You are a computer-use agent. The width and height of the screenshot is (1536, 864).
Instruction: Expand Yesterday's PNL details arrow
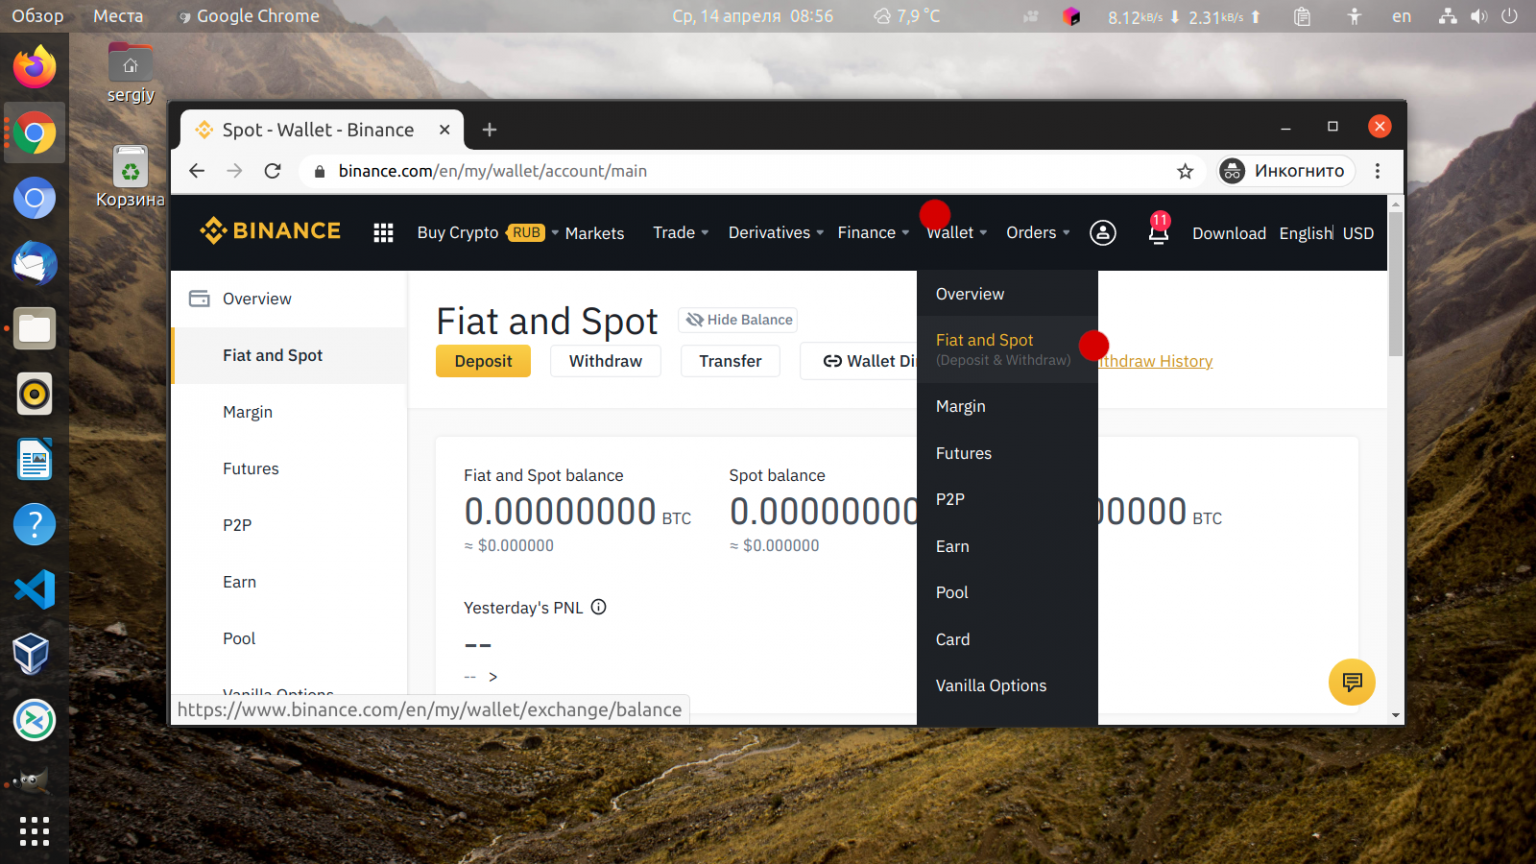coord(493,677)
